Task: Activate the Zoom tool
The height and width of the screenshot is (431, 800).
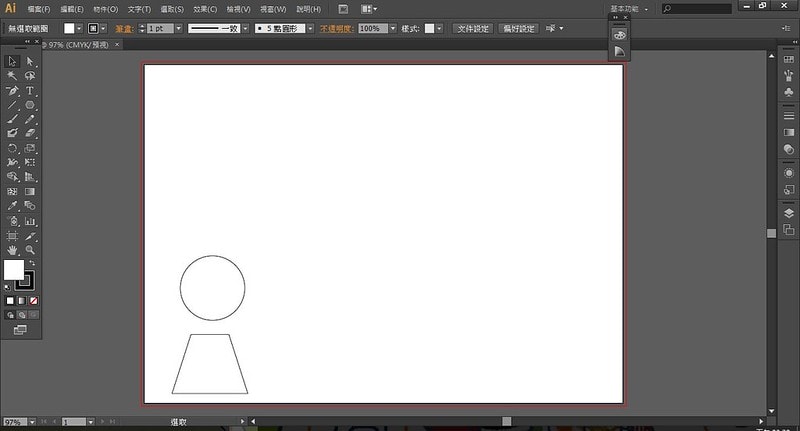Action: 30,249
